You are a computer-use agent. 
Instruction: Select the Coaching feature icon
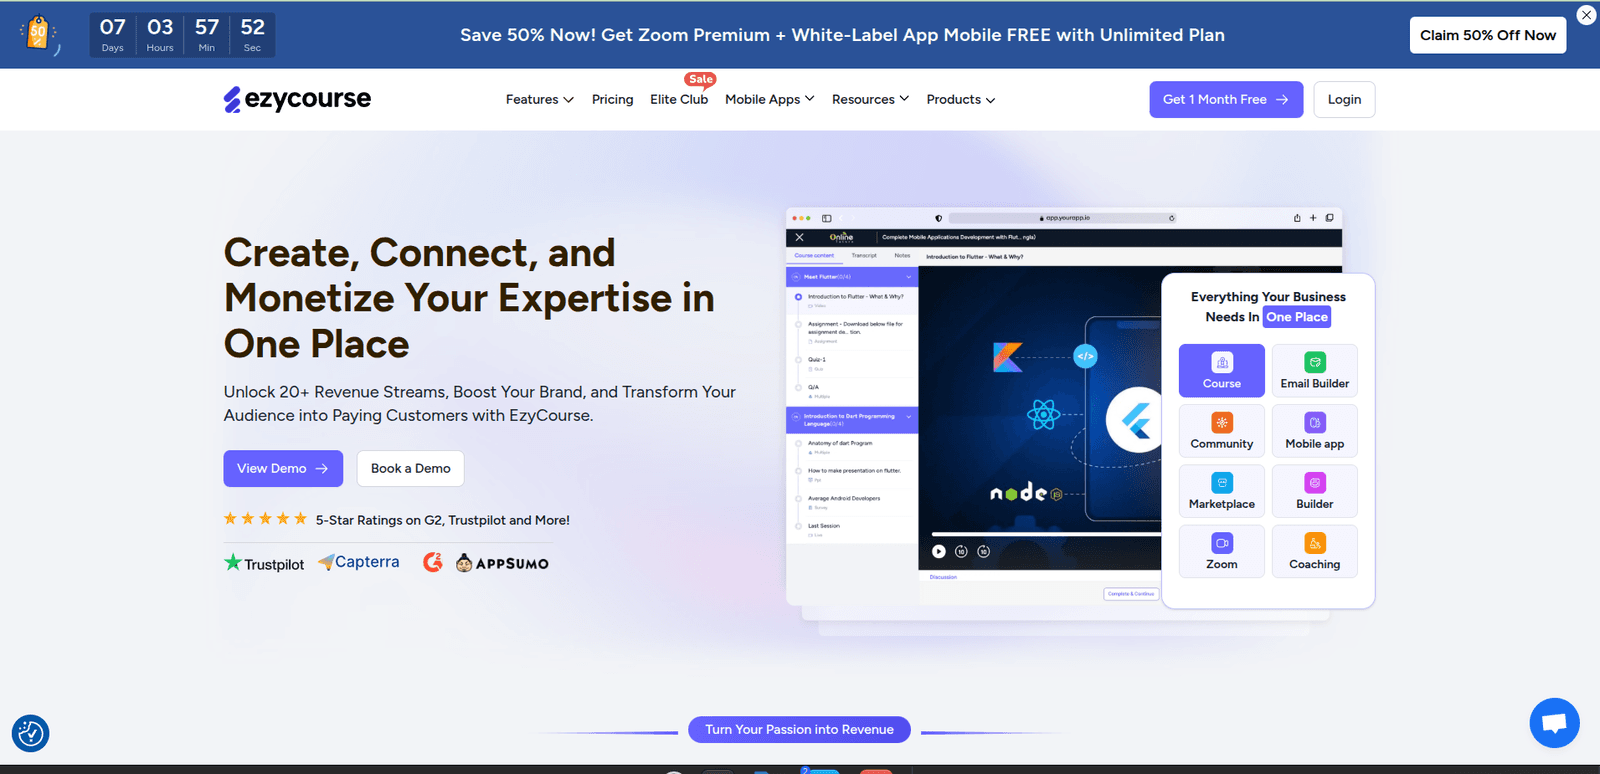(x=1314, y=551)
